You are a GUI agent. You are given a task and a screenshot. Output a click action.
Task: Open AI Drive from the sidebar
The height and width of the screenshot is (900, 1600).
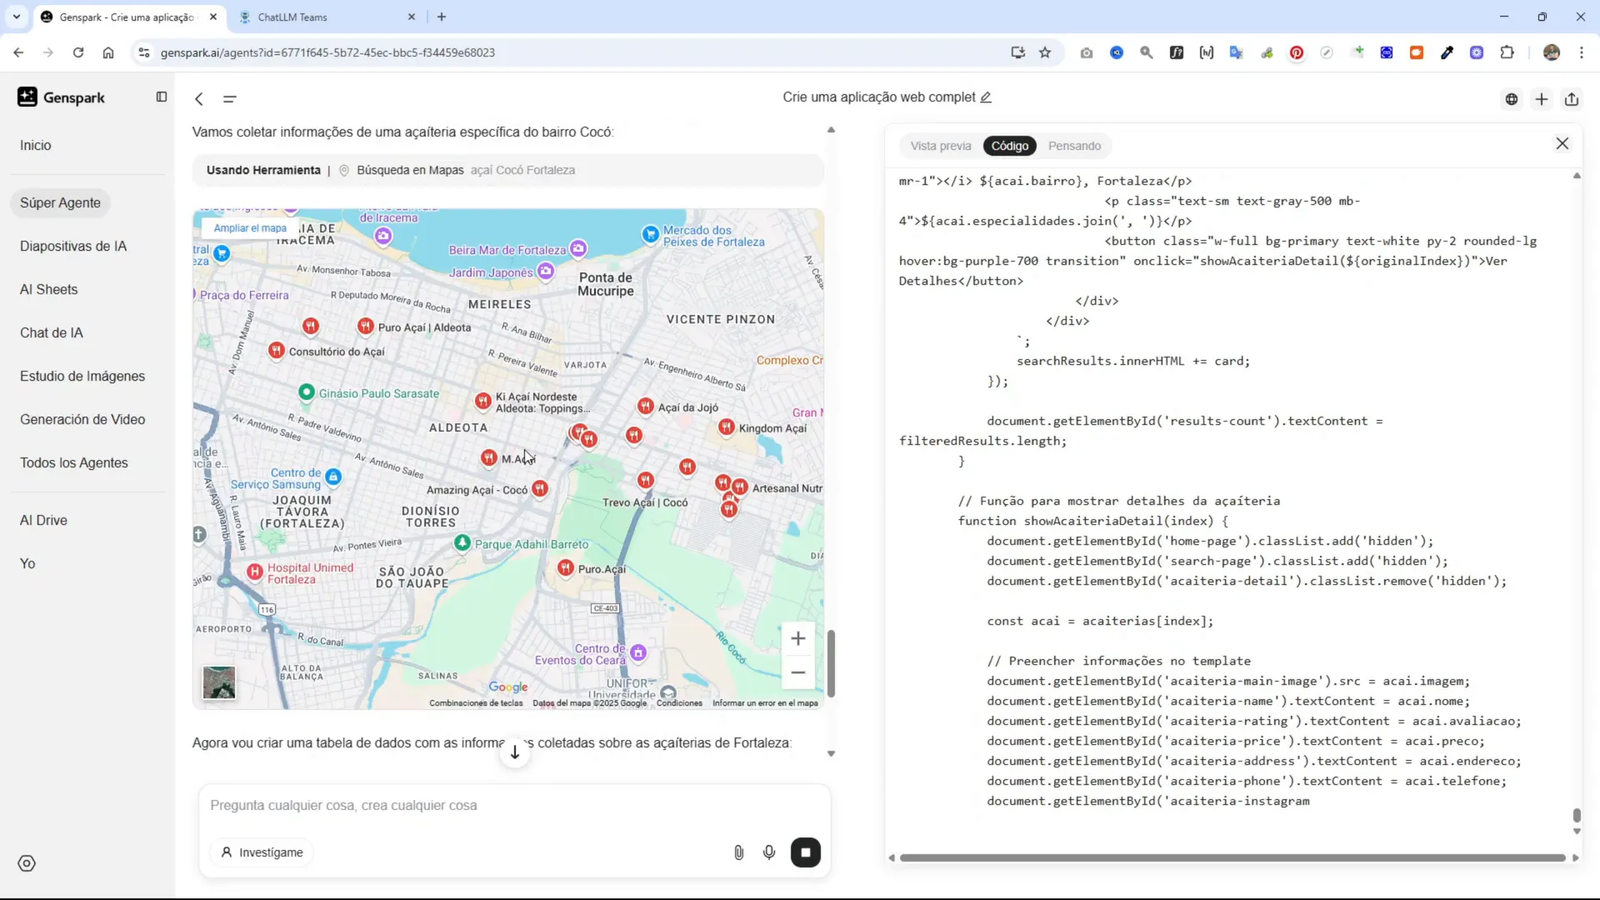coord(46,519)
